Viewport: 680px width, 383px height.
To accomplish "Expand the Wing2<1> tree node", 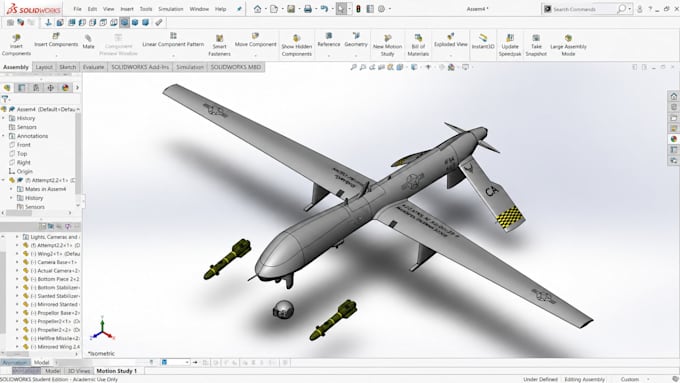I will coord(17,253).
